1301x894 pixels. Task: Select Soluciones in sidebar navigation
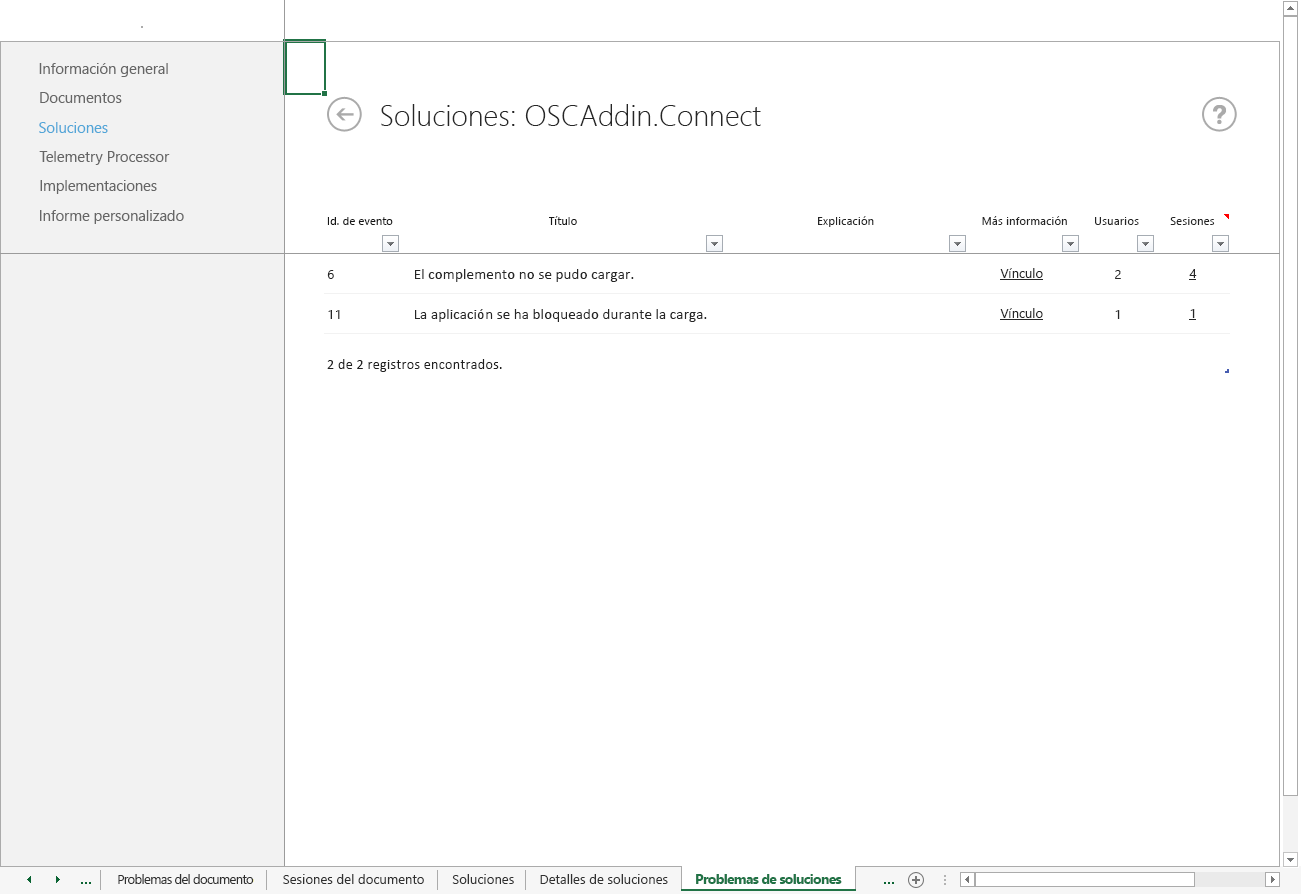pos(73,128)
